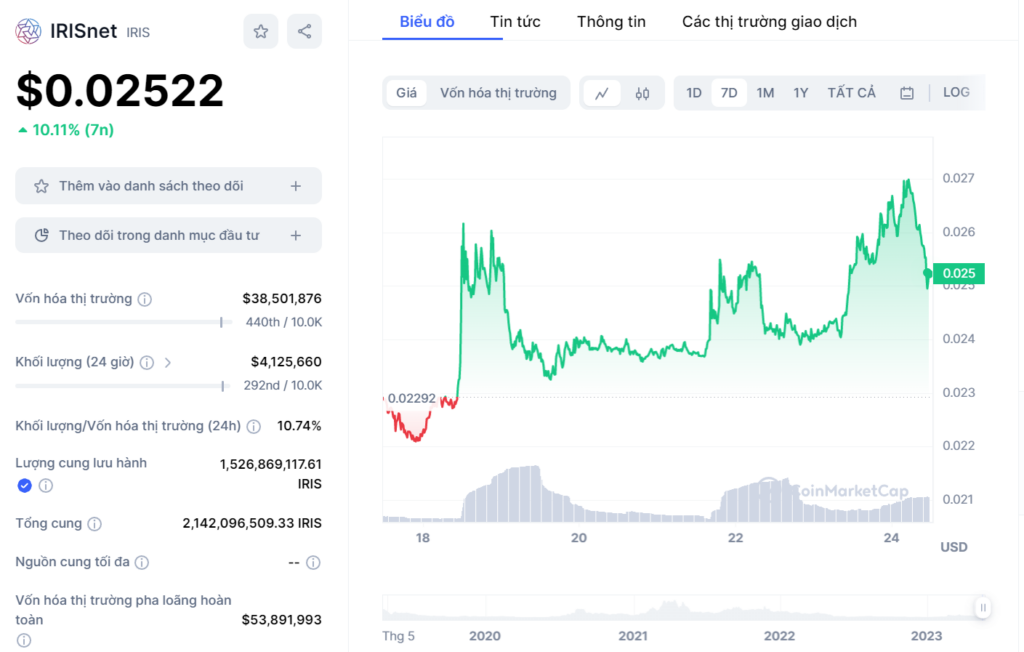Image resolution: width=1024 pixels, height=652 pixels.
Task: Click the timeline range slider pause handle
Action: coord(984,607)
